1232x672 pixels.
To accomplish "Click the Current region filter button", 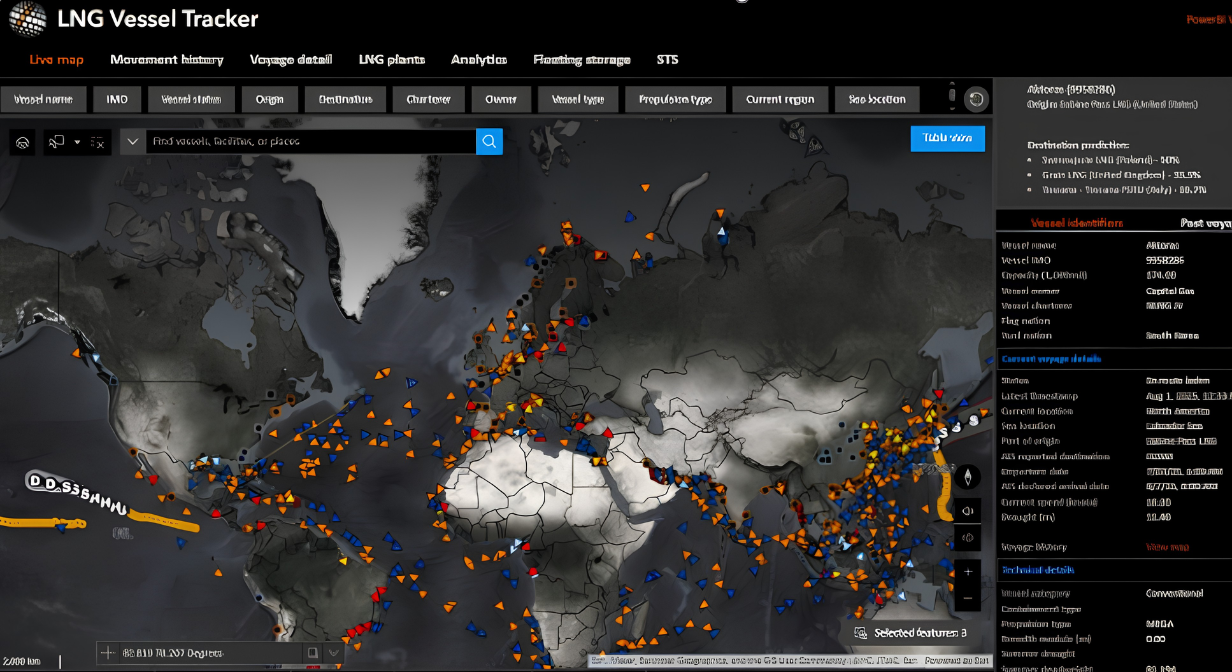I will (780, 99).
